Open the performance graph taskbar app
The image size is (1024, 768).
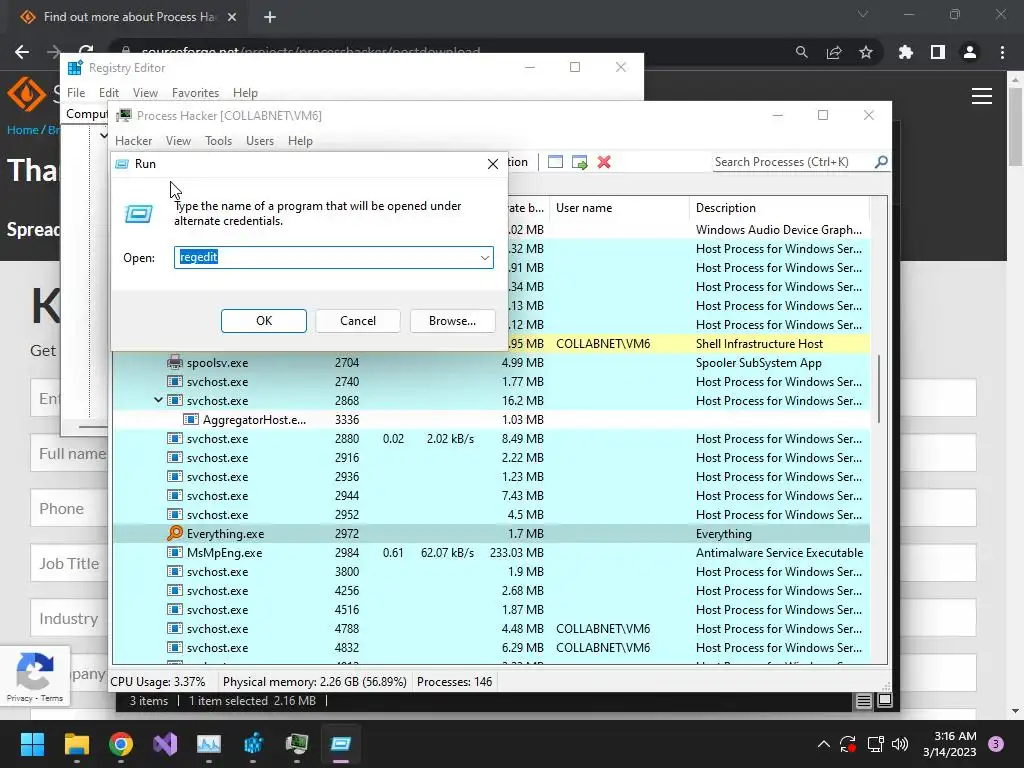[209, 744]
